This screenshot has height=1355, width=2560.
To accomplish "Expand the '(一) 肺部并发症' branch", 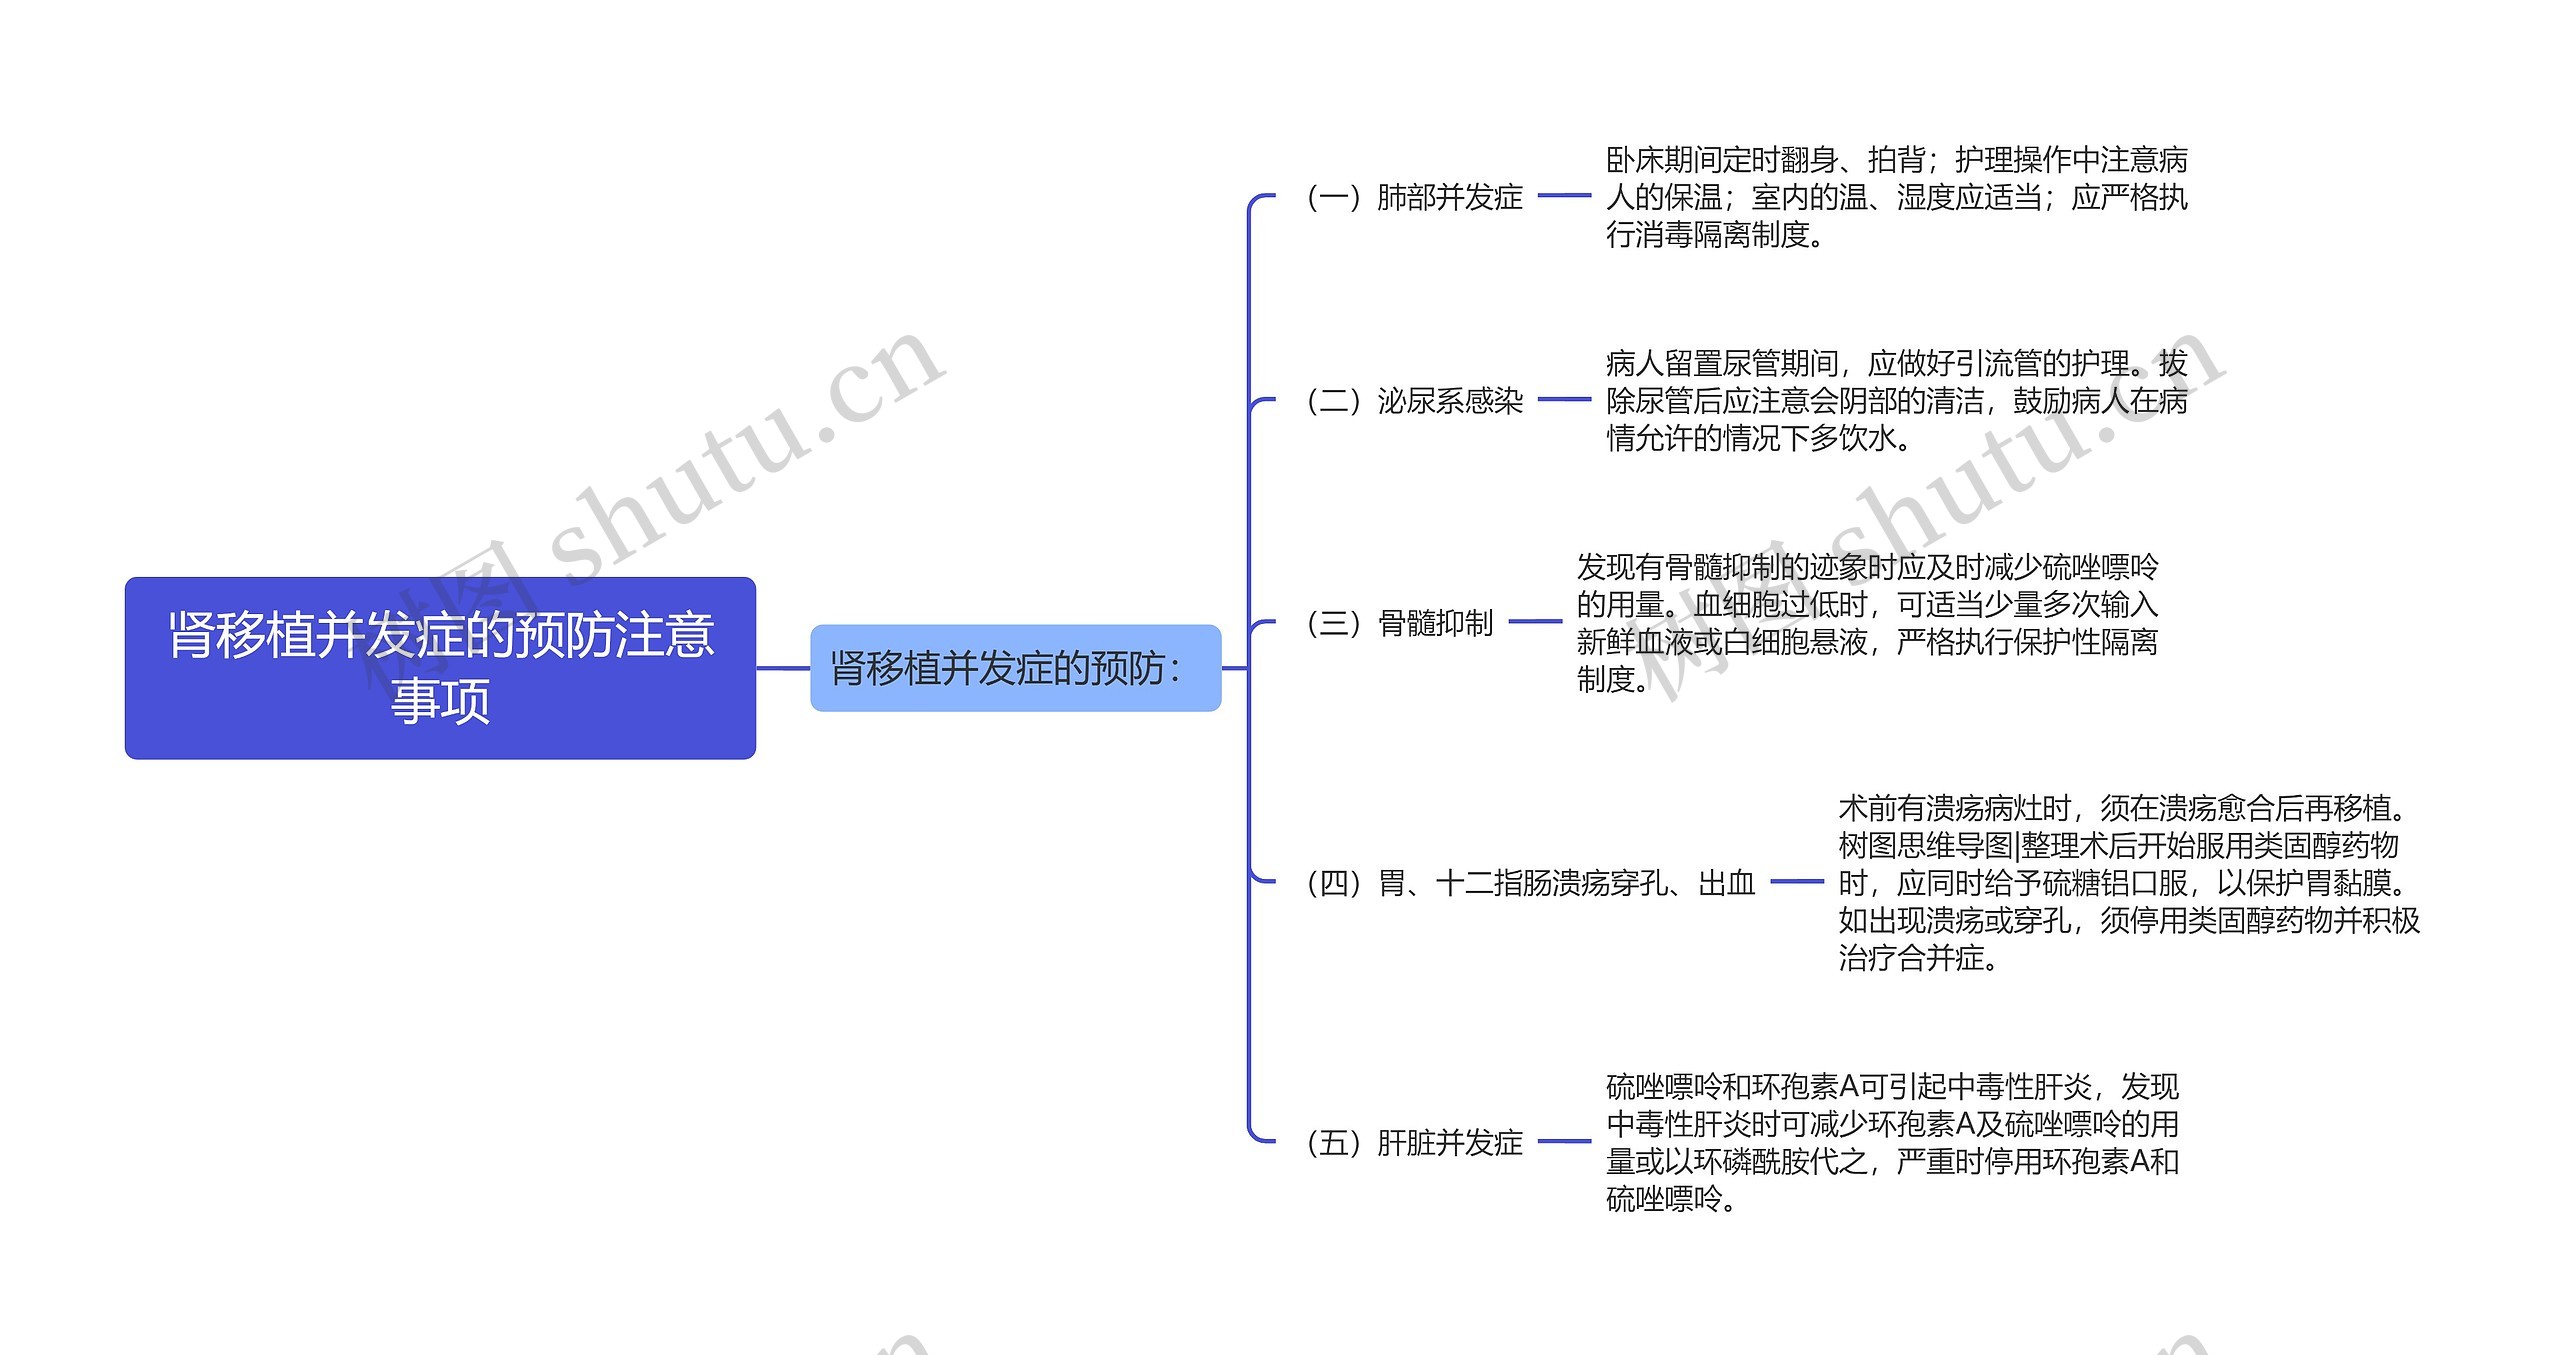I will click(1321, 188).
